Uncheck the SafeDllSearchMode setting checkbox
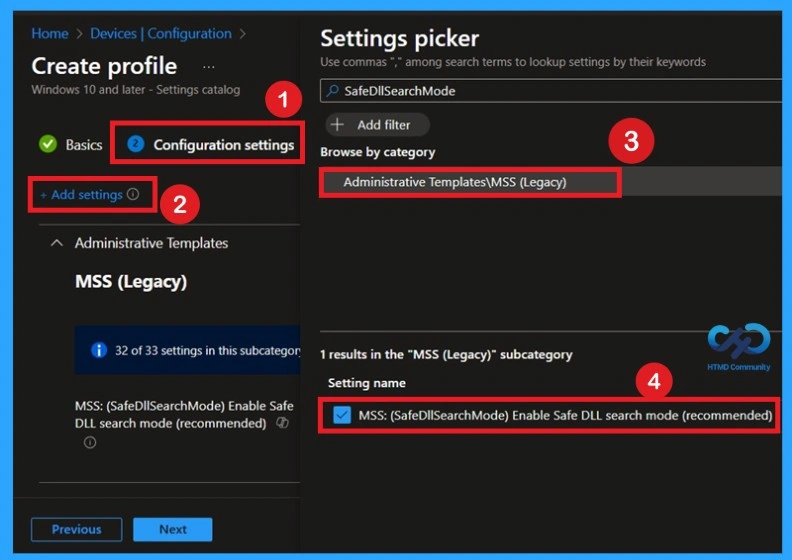This screenshot has height=560, width=792. click(x=342, y=415)
